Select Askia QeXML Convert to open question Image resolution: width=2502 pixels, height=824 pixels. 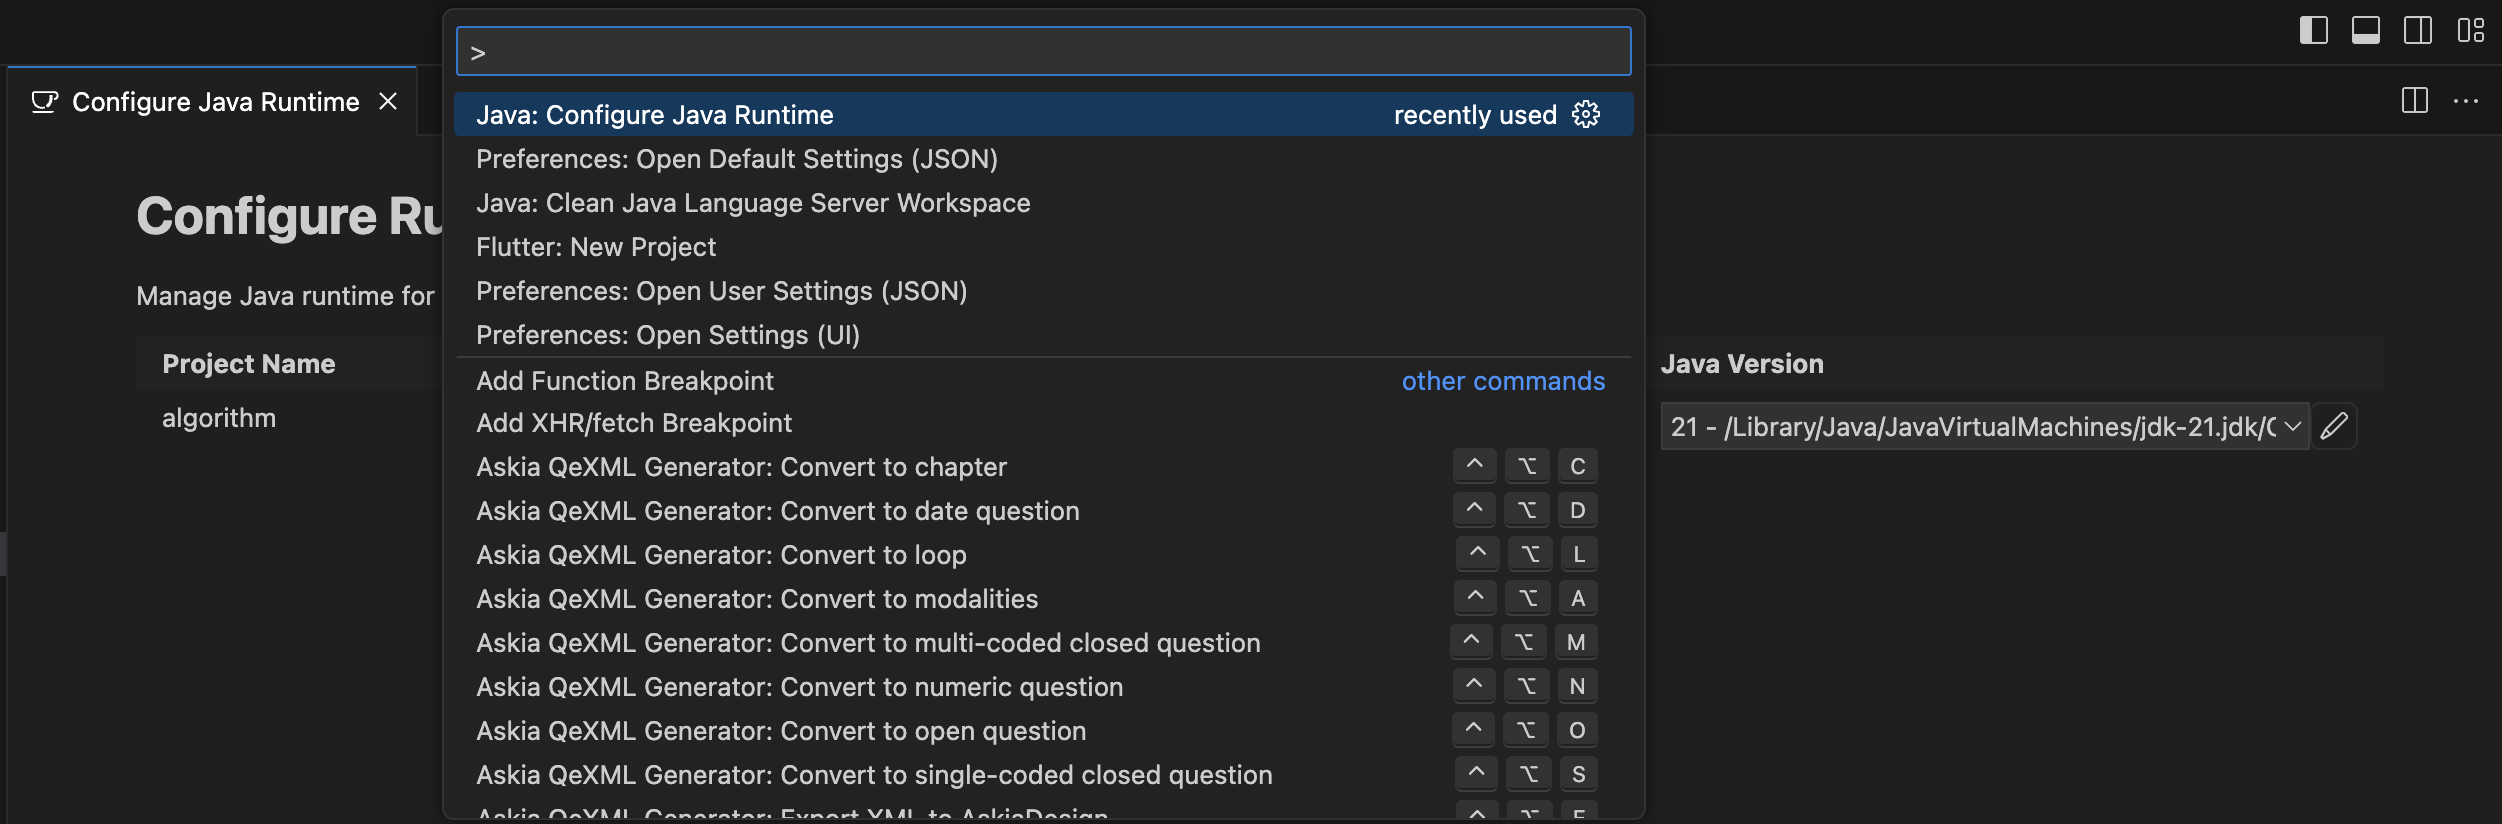(x=1043, y=731)
